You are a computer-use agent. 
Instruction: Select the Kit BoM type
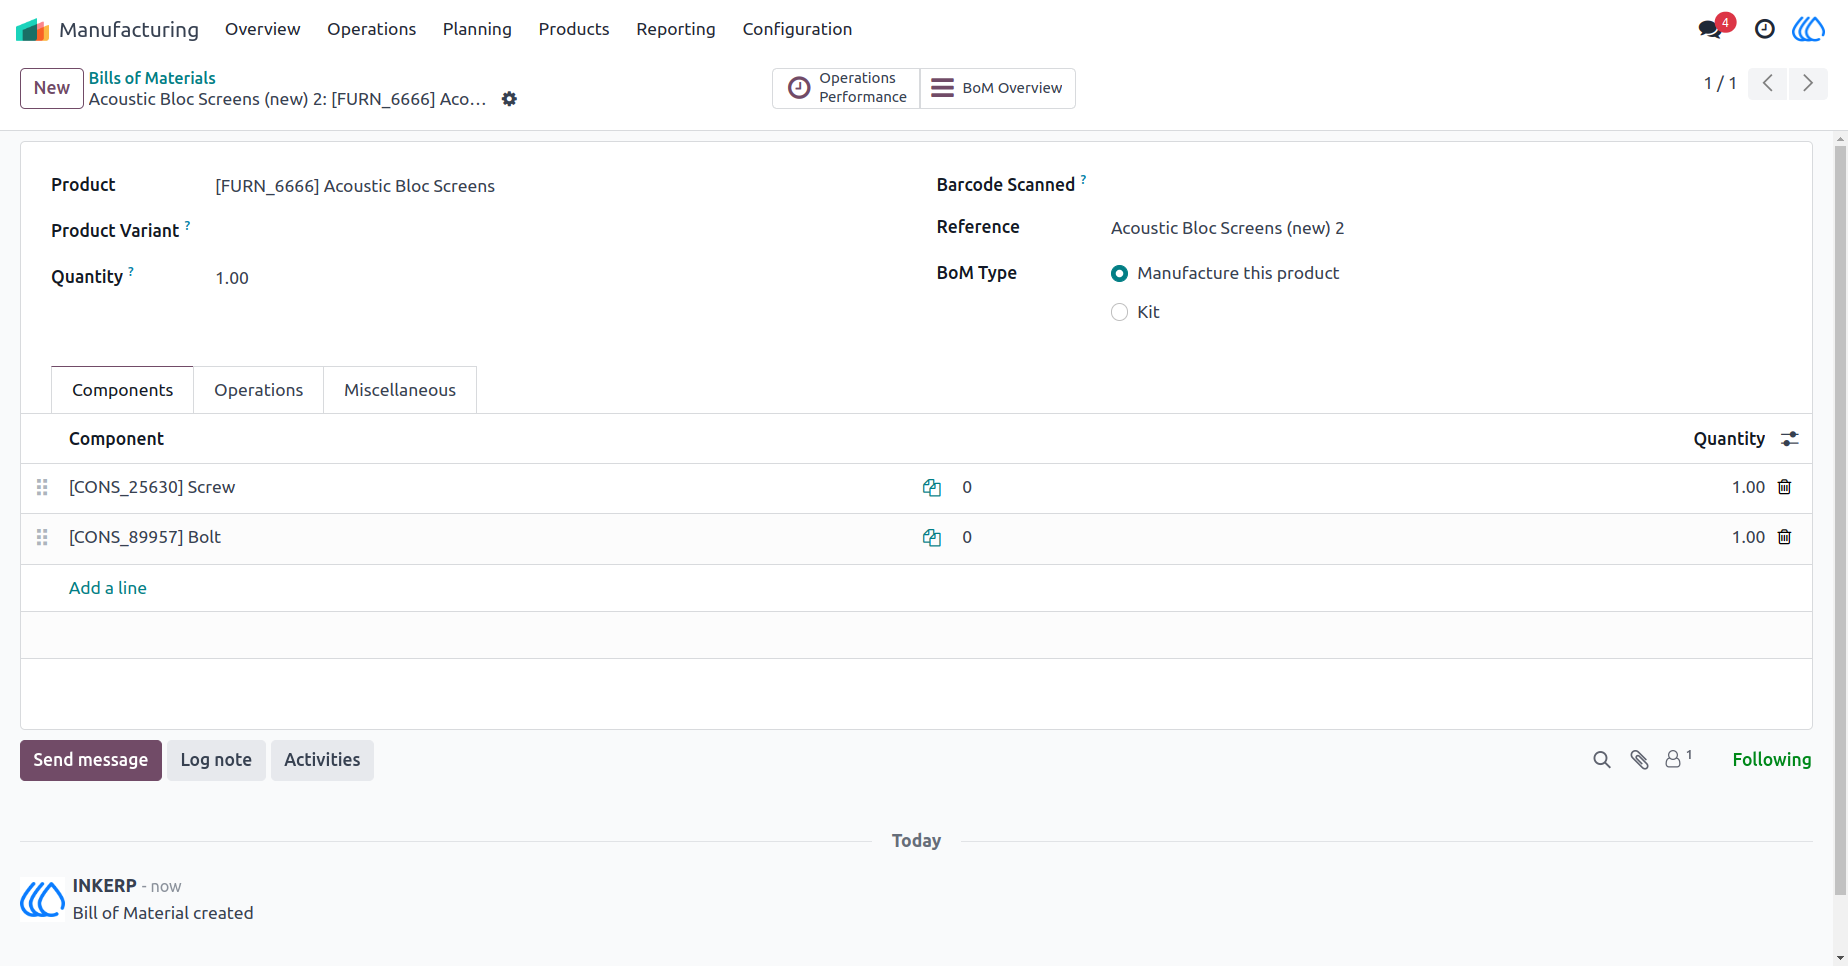coord(1119,312)
